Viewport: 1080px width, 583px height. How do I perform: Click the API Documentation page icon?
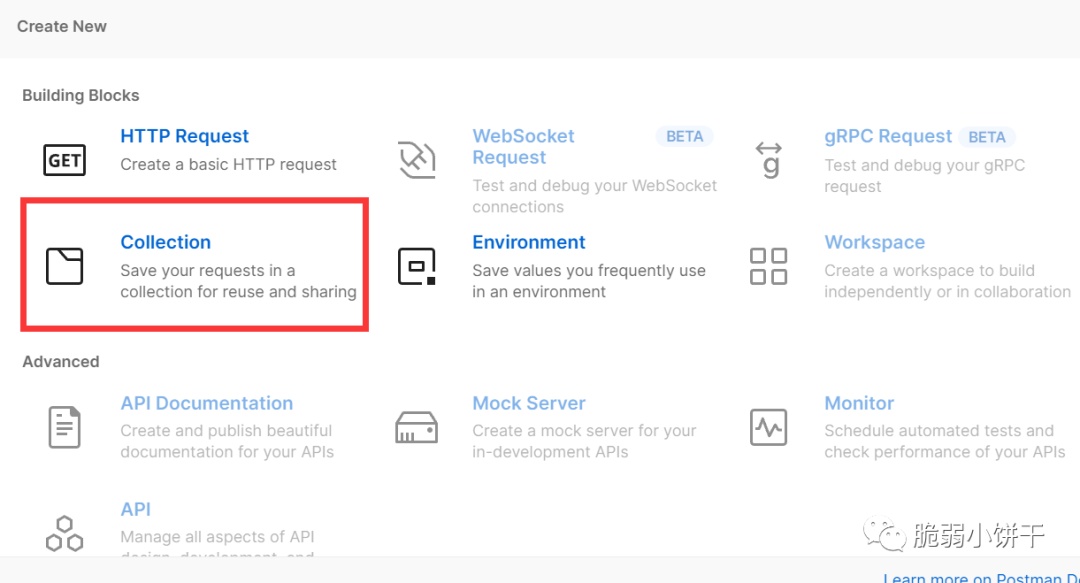coord(65,427)
